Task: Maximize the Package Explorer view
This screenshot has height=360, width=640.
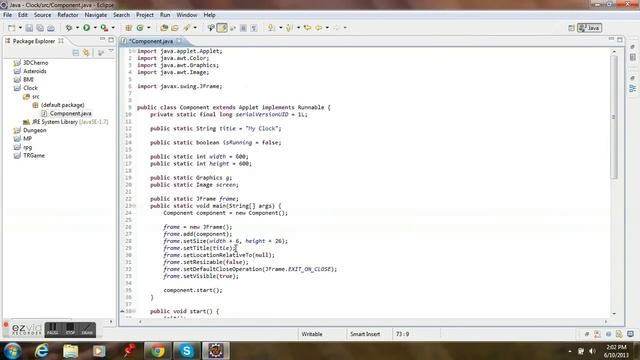Action: [x=111, y=40]
